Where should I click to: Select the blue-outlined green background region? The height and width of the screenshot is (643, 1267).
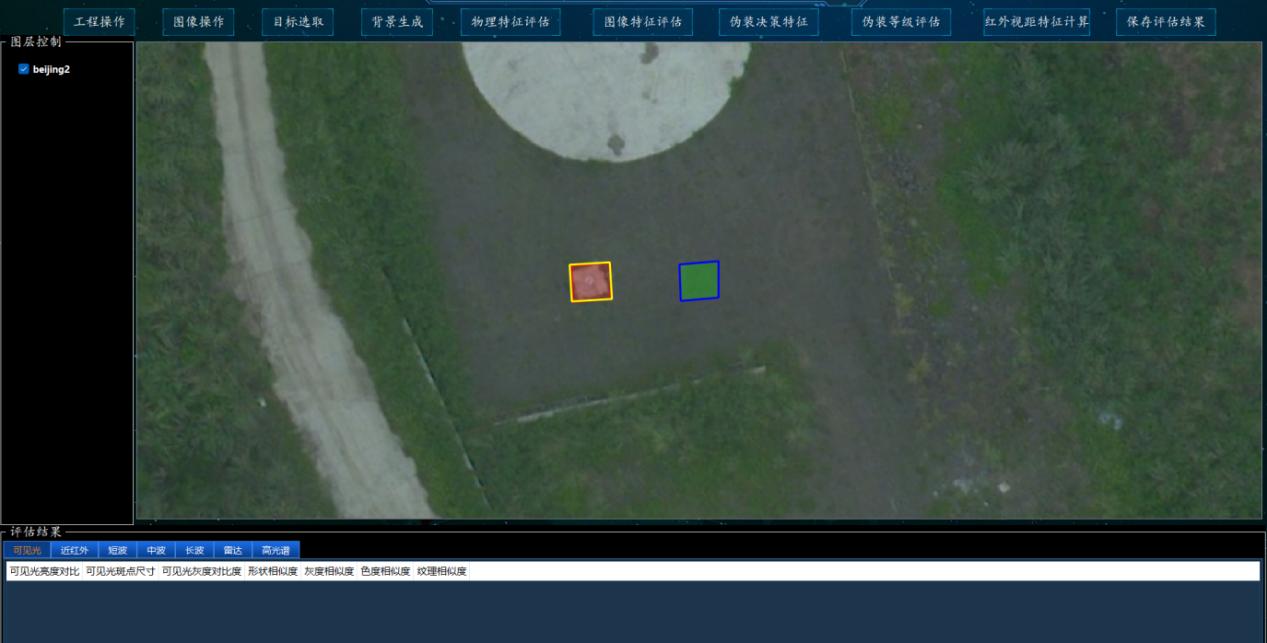699,281
